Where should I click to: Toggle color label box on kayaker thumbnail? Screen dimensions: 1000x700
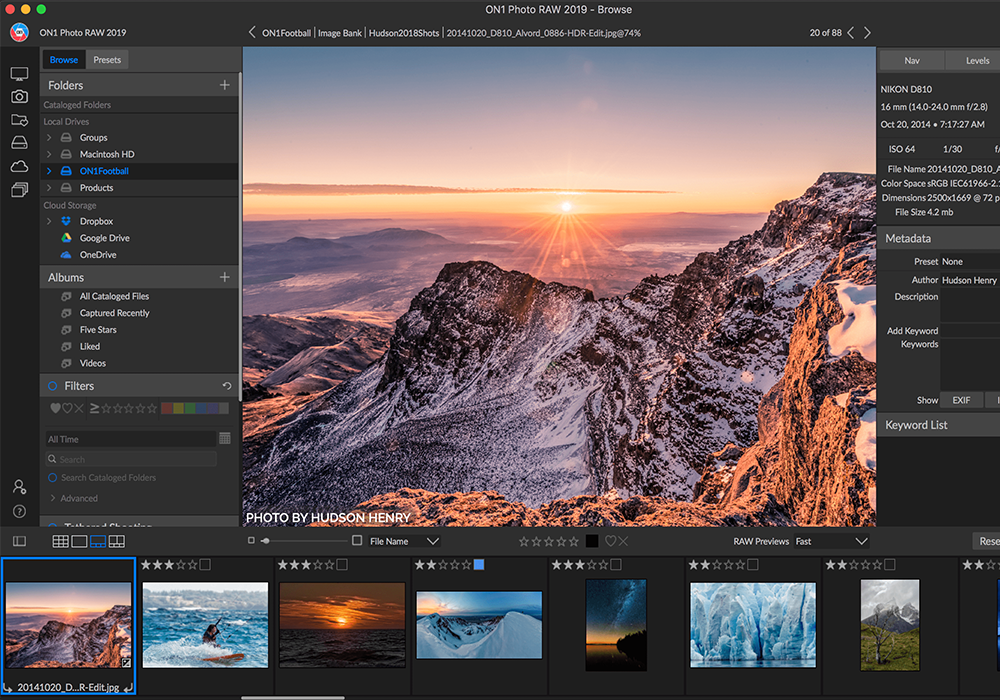coord(205,564)
